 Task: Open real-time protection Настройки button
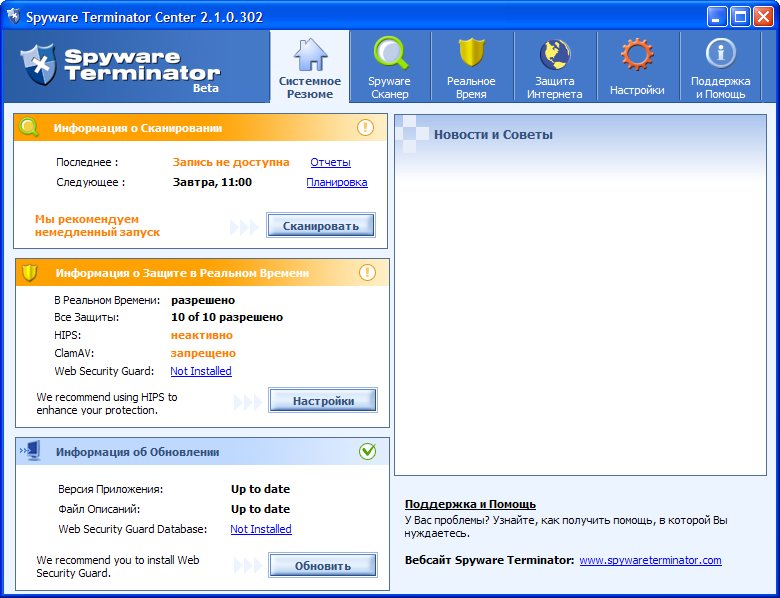click(x=323, y=400)
